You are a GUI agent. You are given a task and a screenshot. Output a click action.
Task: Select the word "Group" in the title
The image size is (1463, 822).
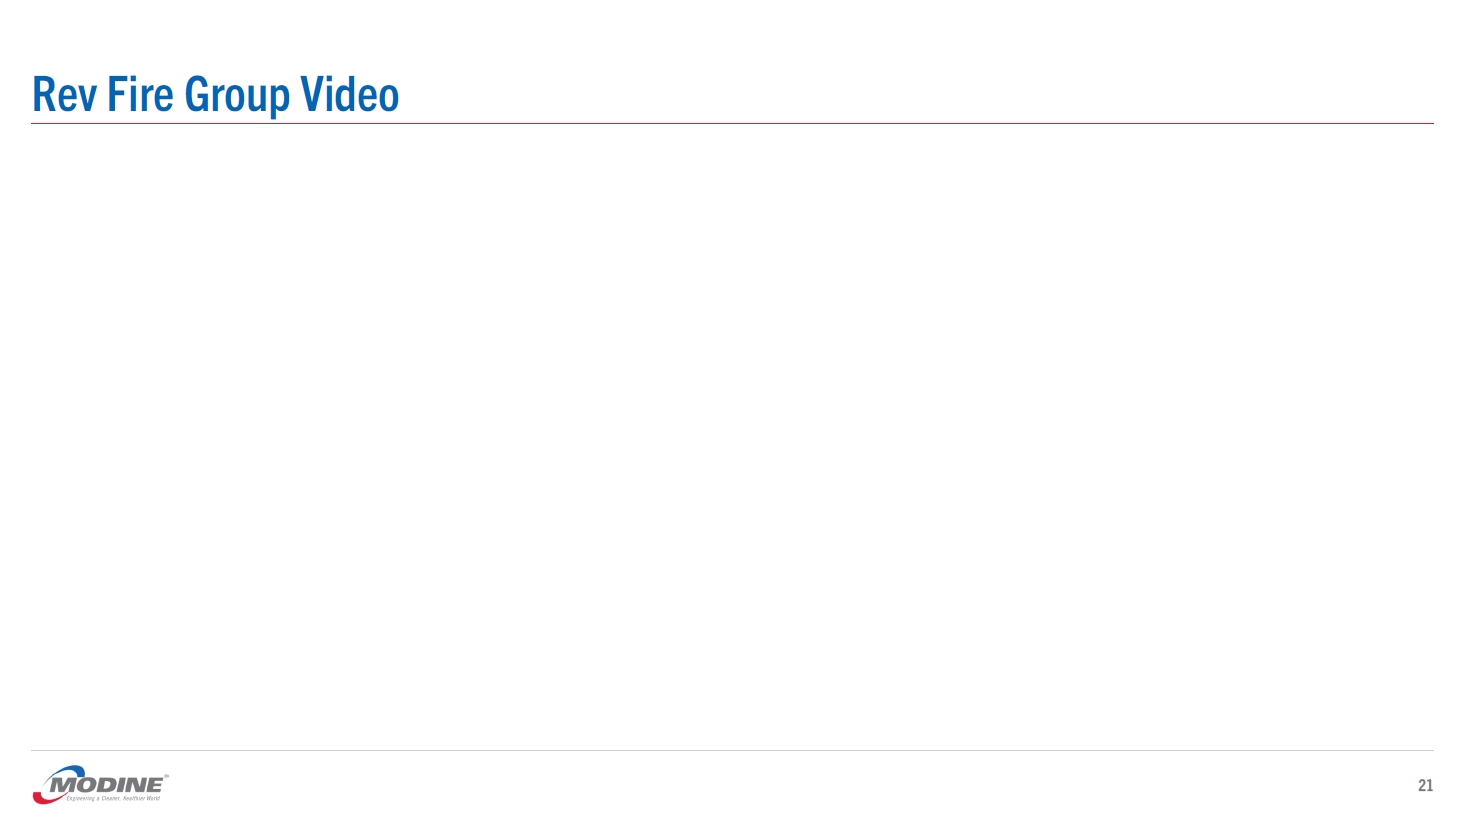click(x=237, y=95)
